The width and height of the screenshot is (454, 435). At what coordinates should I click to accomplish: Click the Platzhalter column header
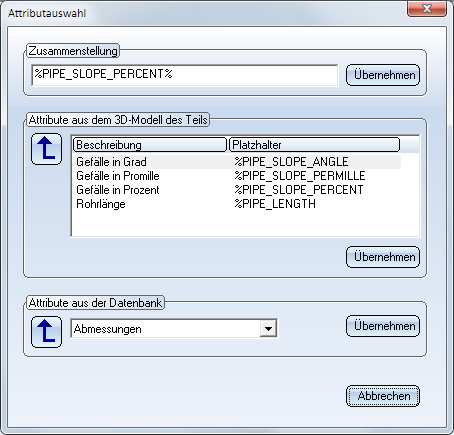(x=314, y=145)
